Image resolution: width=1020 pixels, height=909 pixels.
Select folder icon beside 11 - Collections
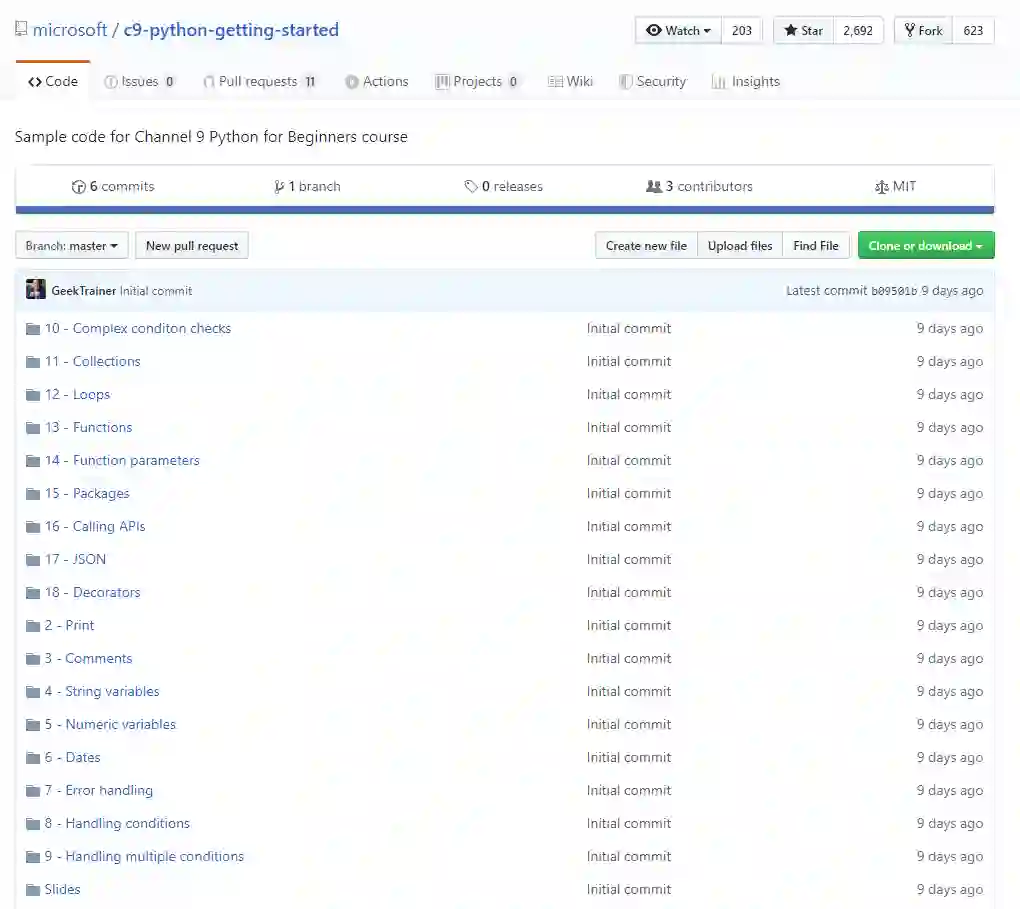click(33, 362)
